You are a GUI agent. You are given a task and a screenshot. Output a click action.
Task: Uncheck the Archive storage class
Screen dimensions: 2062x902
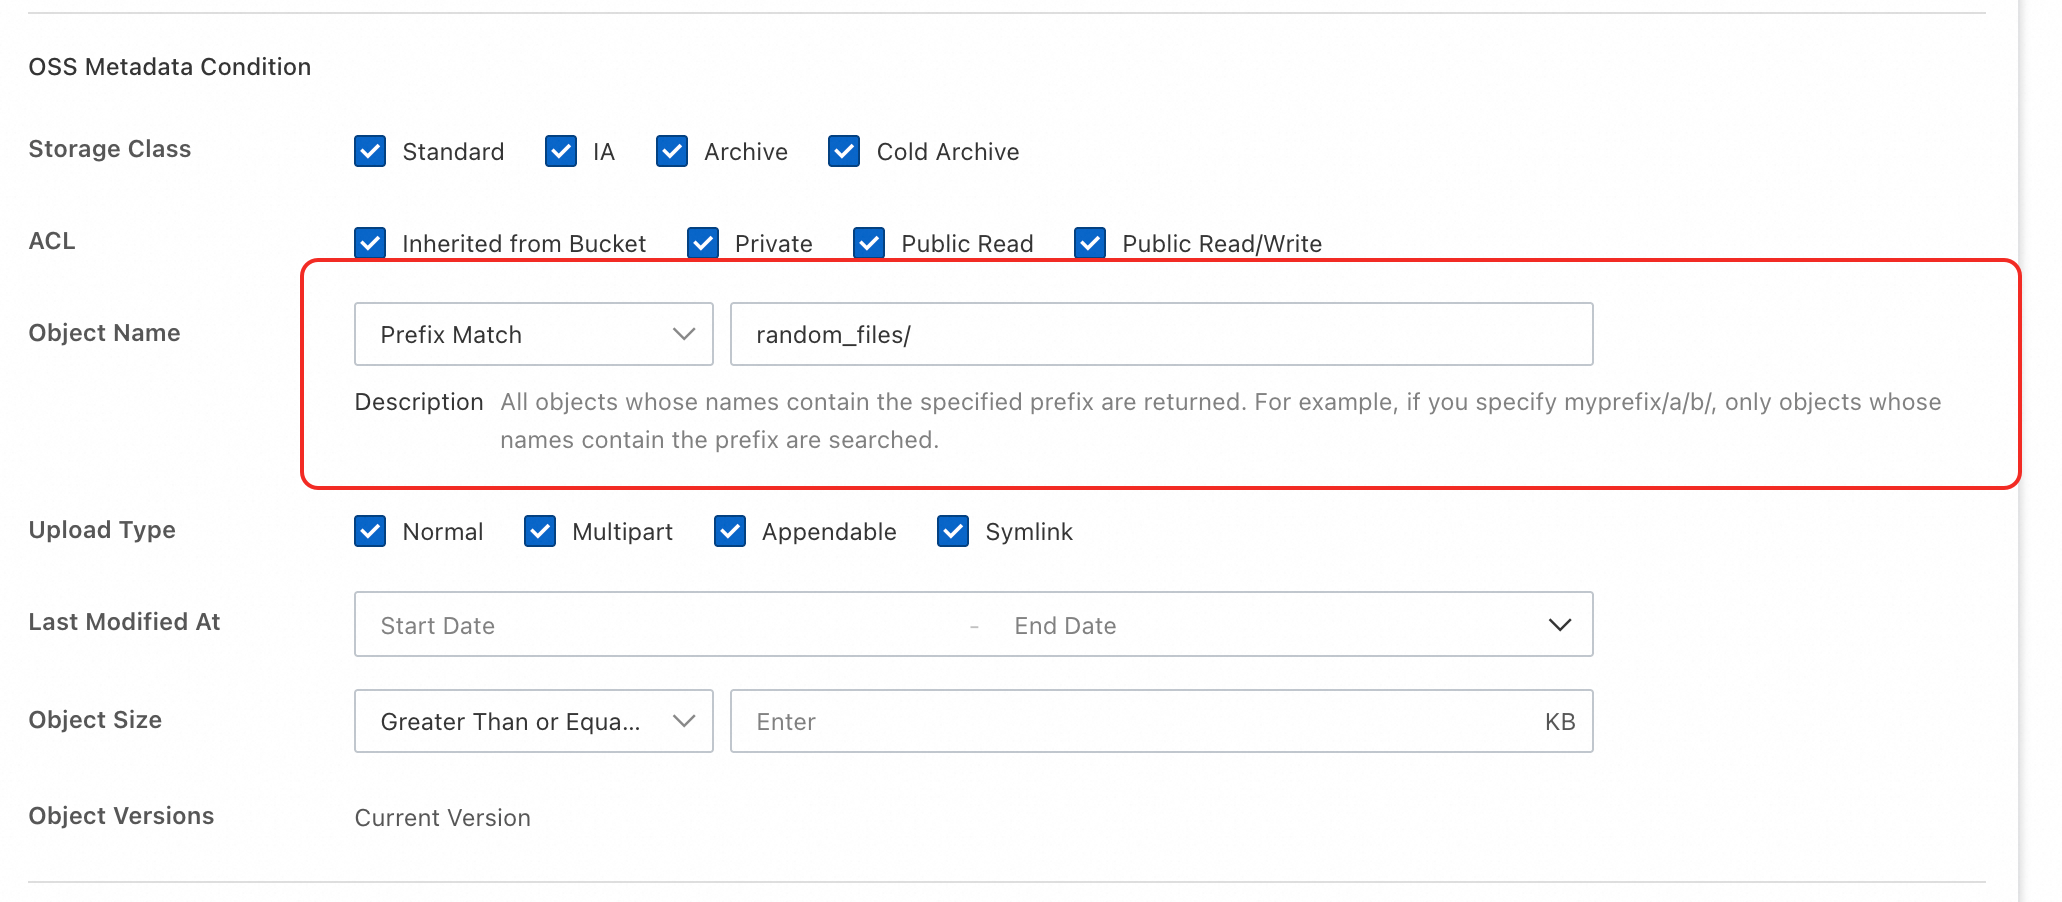point(672,152)
